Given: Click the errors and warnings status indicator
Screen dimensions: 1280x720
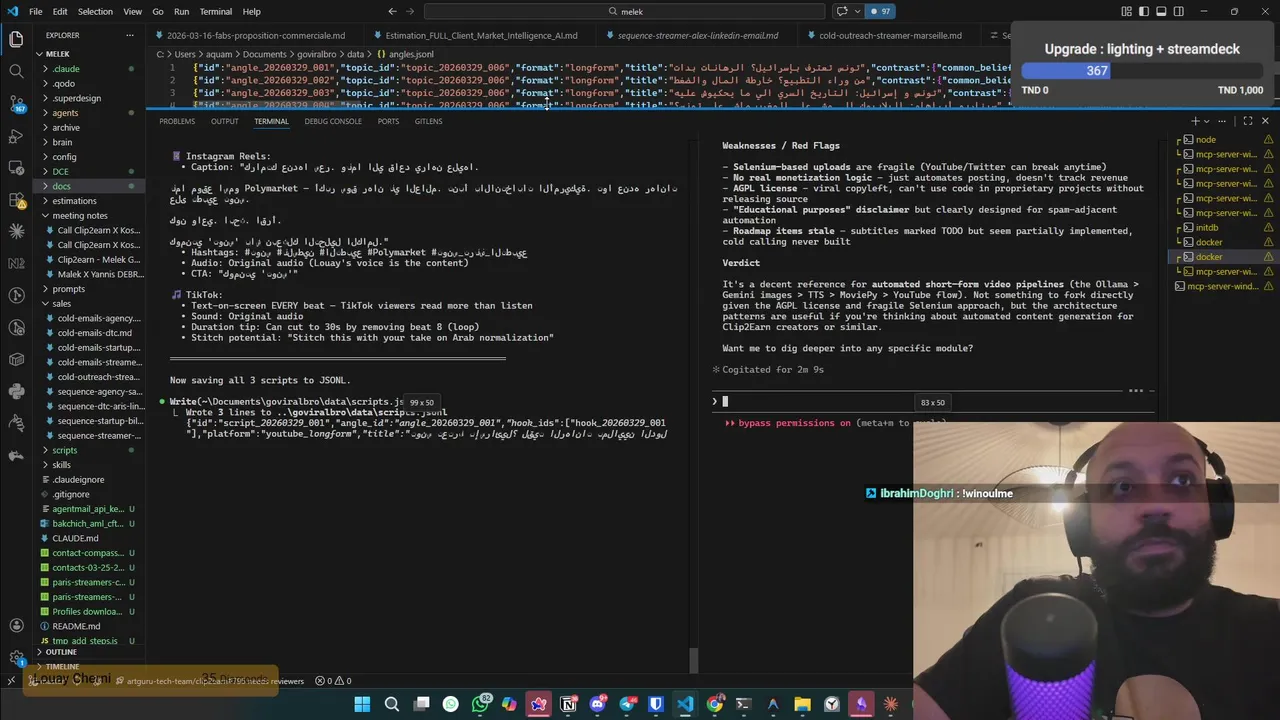Looking at the screenshot, I should pos(333,681).
